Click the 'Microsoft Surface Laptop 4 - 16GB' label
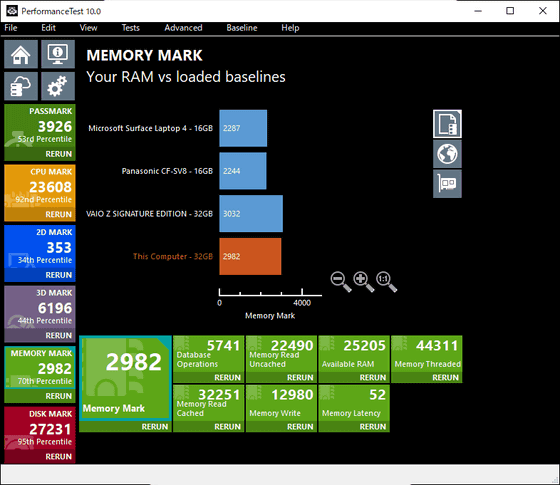The height and width of the screenshot is (485, 560). (x=150, y=128)
